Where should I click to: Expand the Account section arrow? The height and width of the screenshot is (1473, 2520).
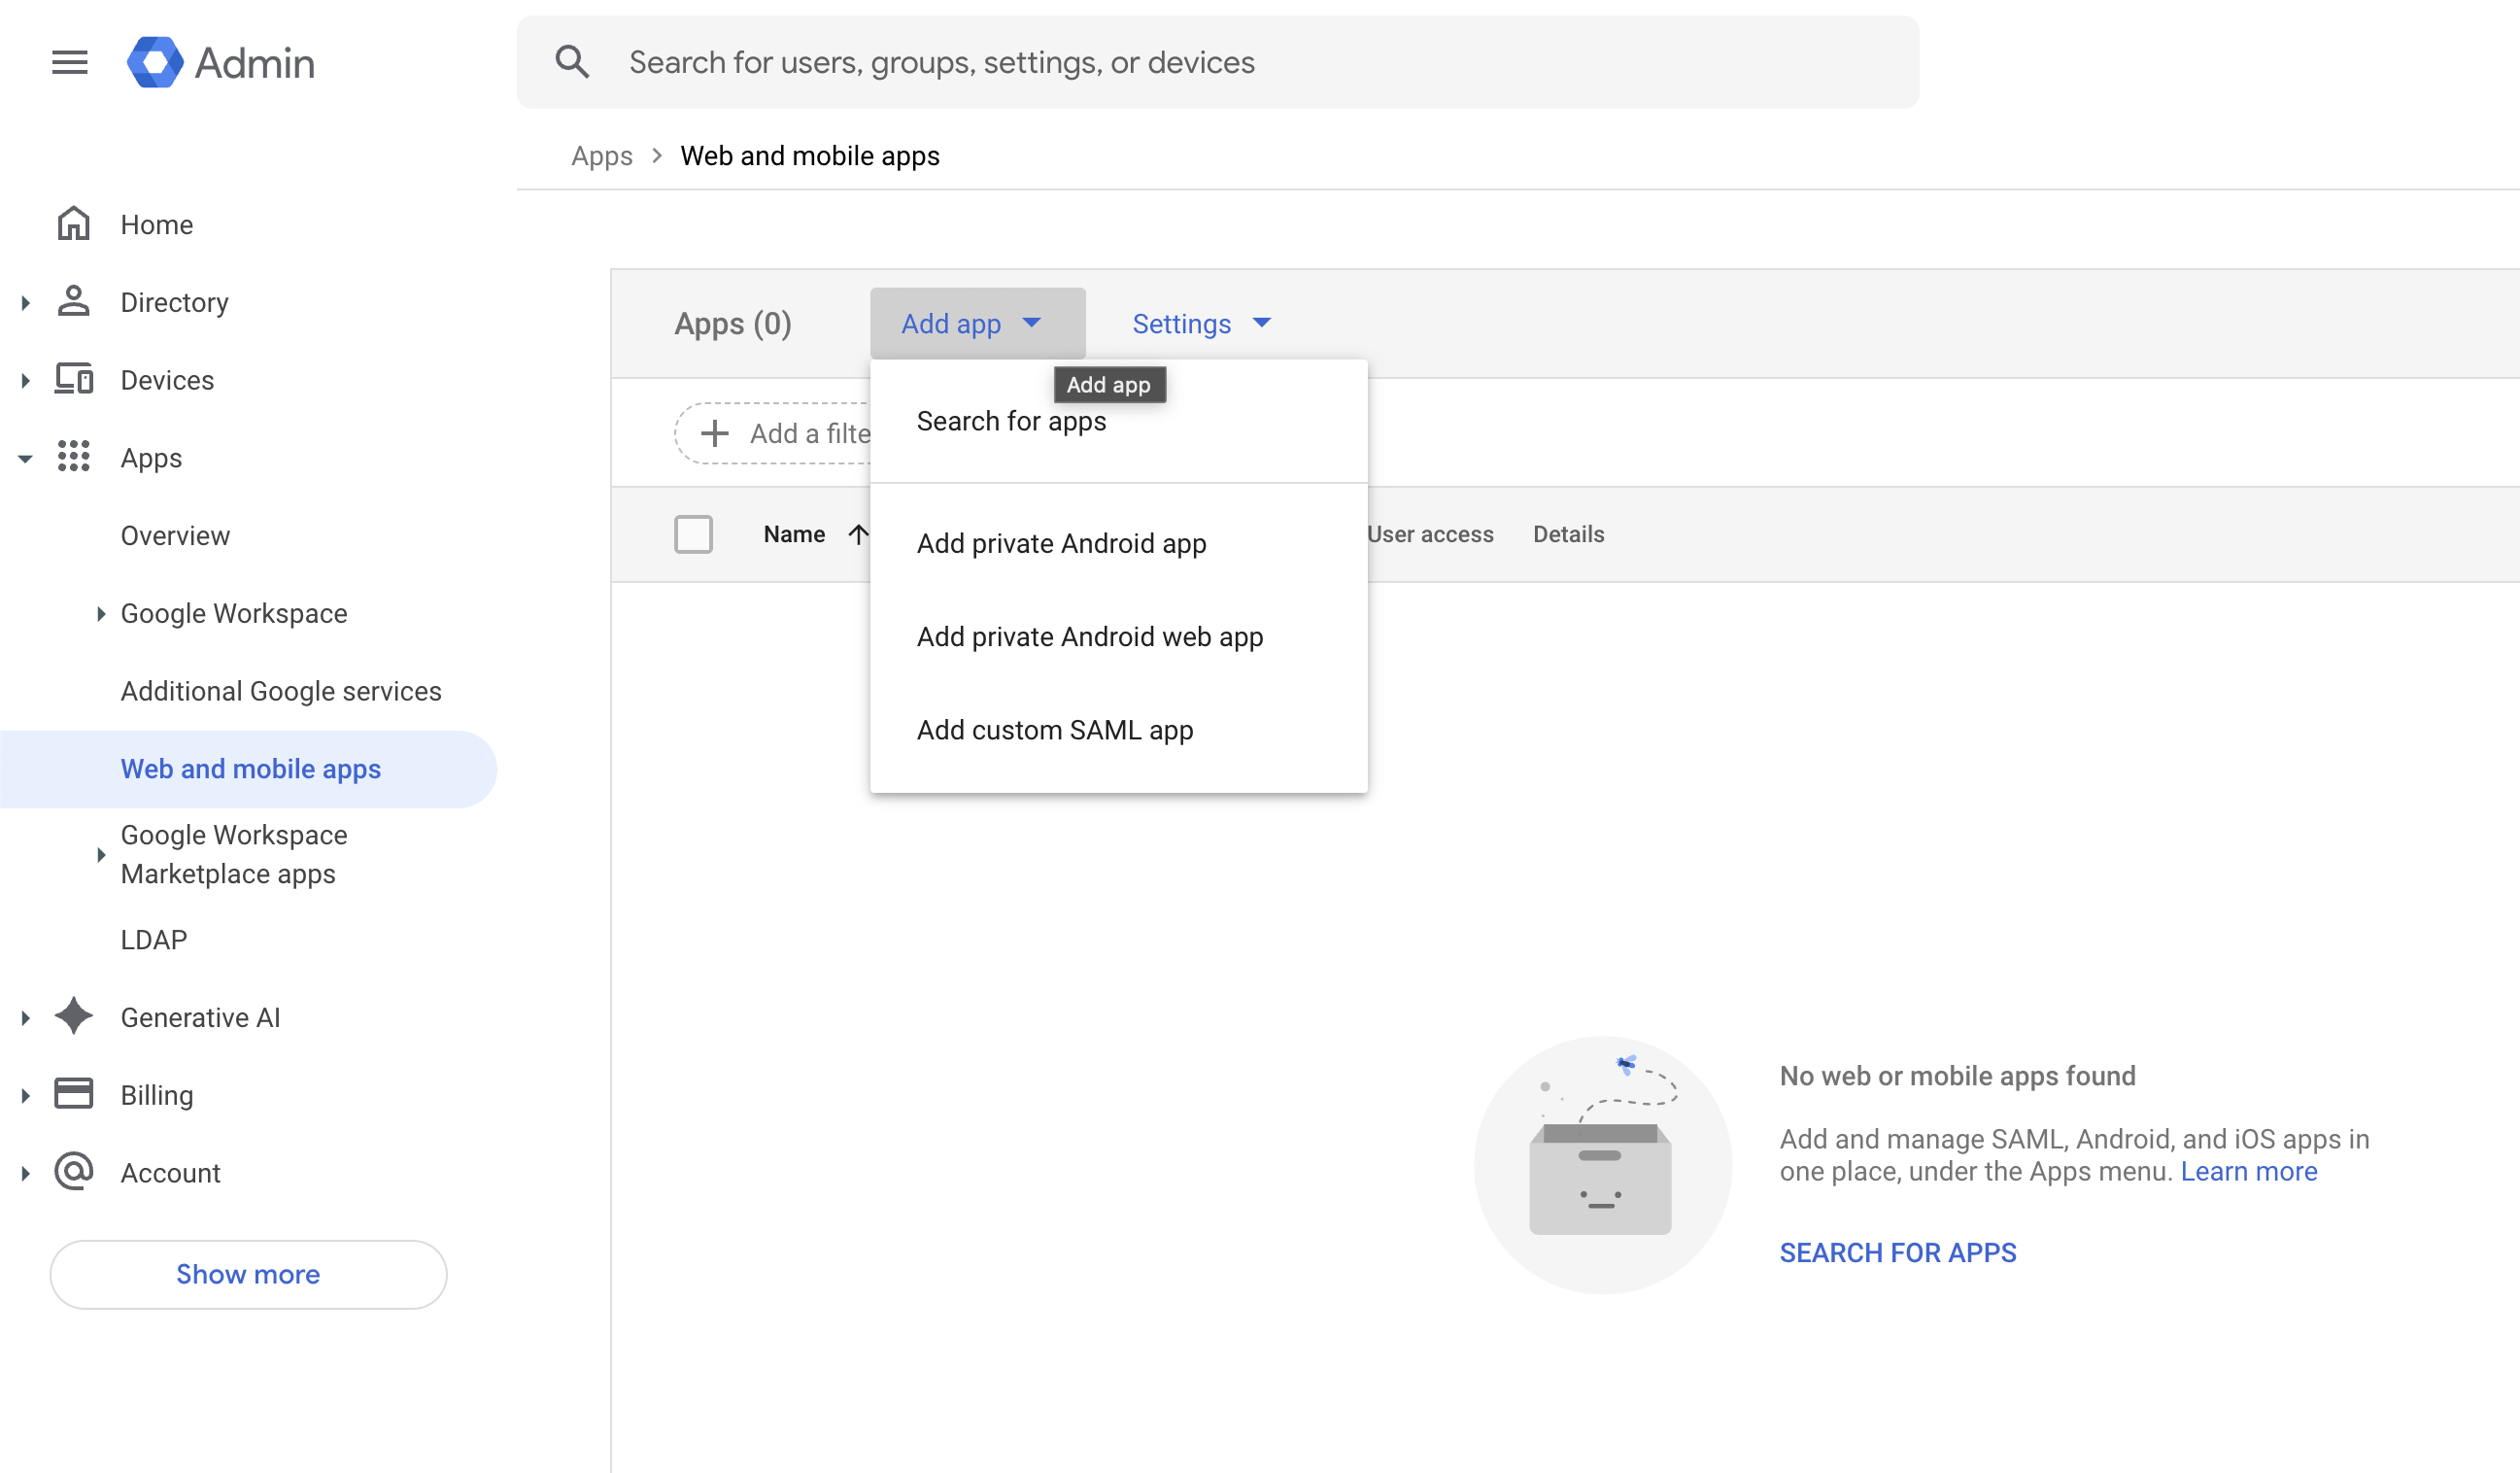[x=26, y=1173]
